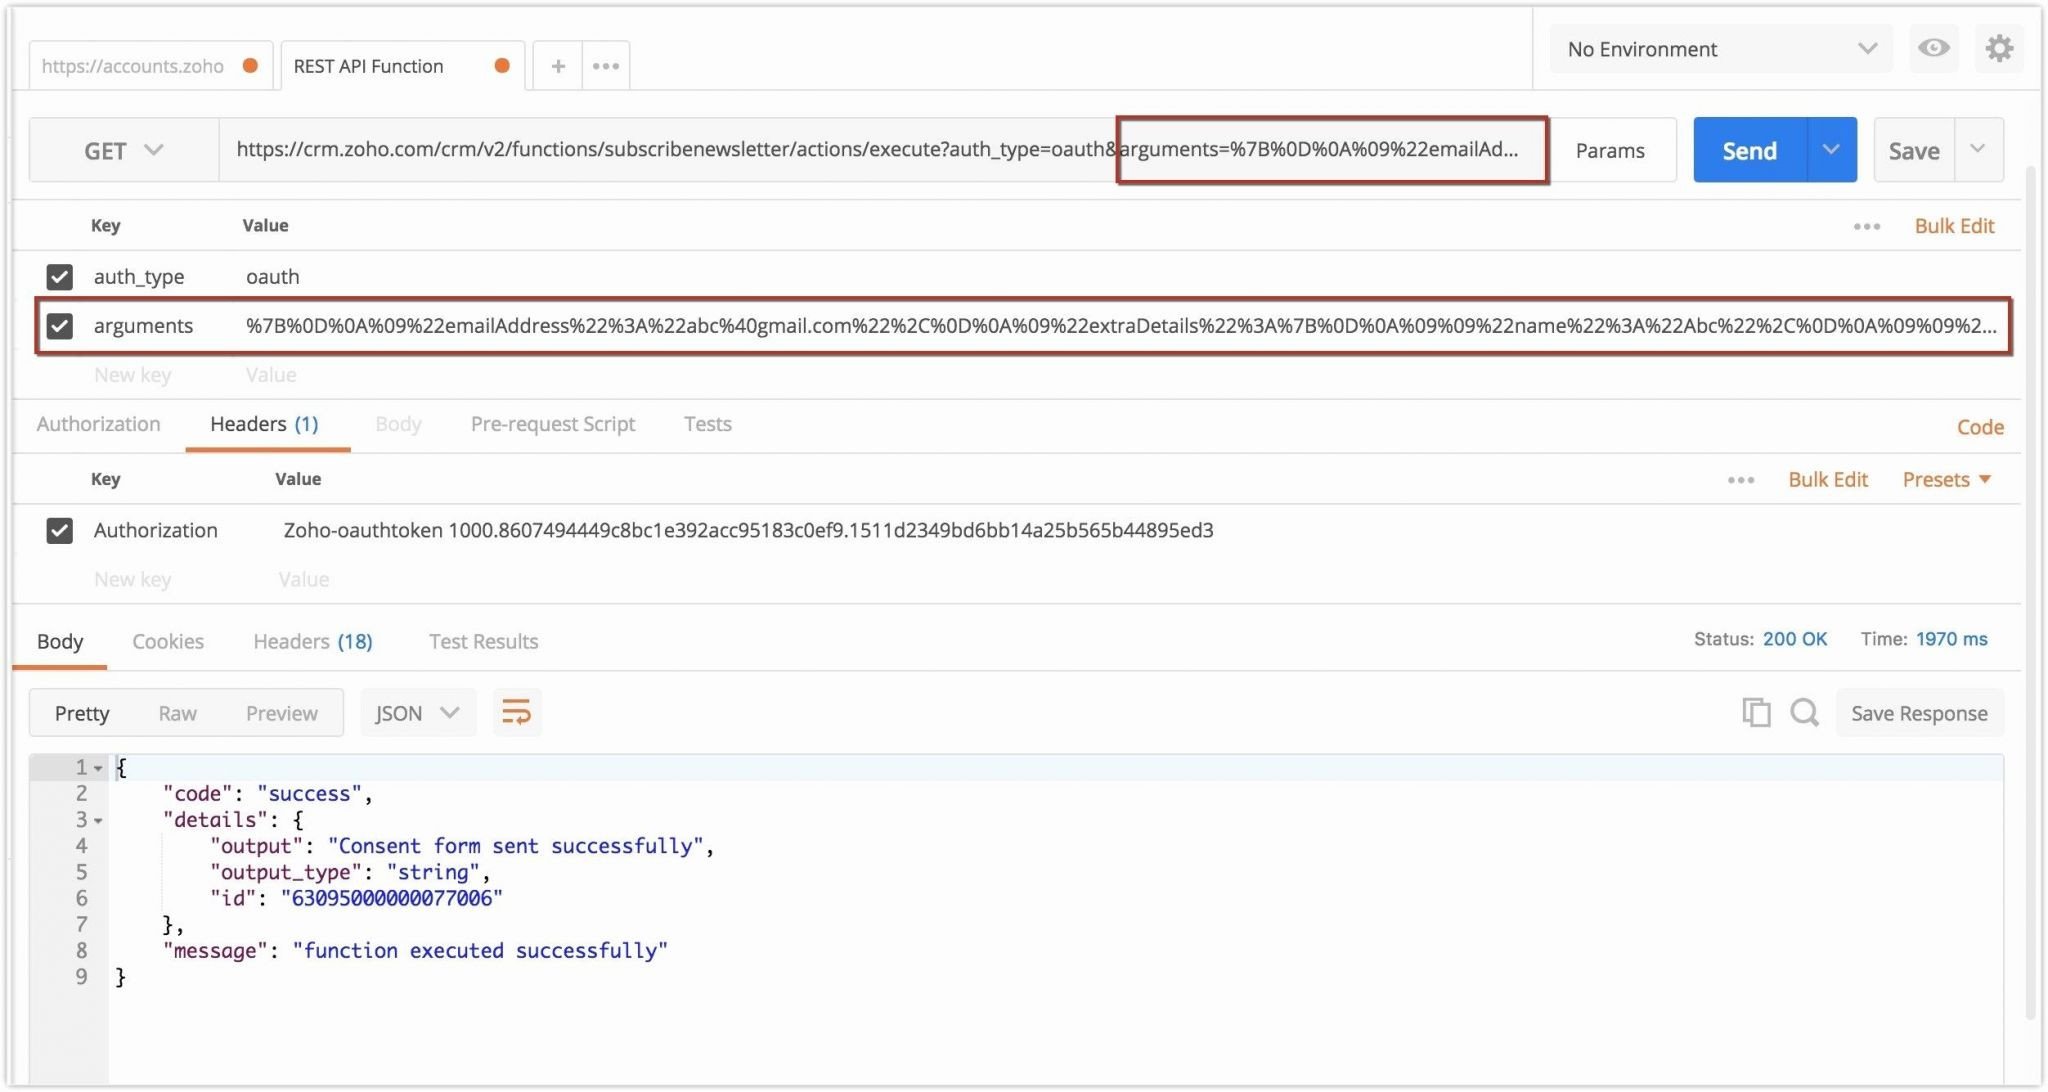The image size is (2048, 1092).
Task: Toggle the arguments parameter checkbox
Action: tap(61, 325)
